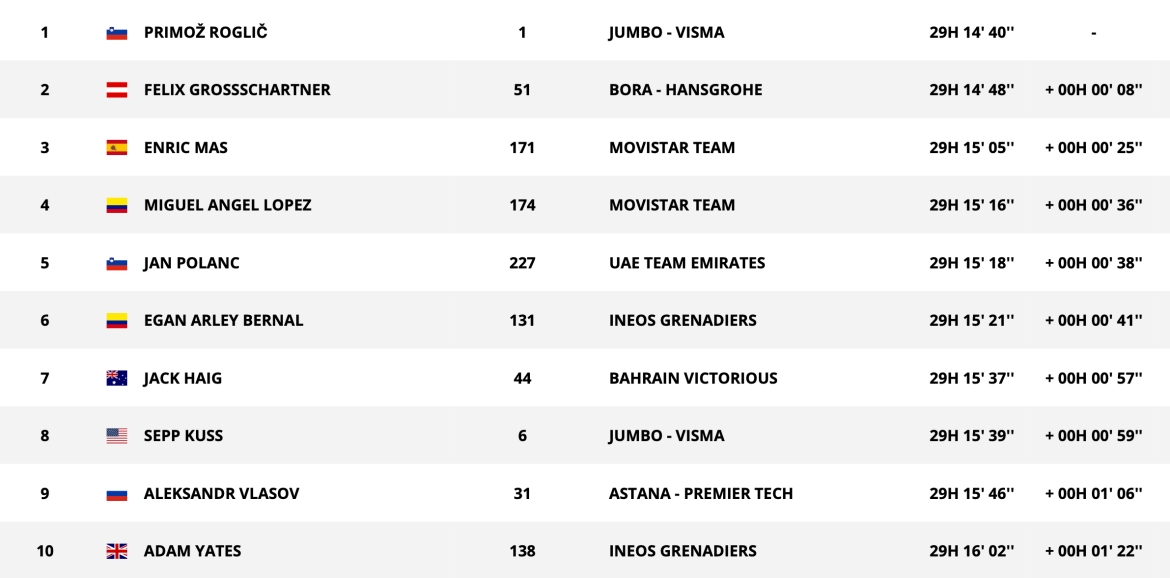Click the Australian flag beside Jack Haig
The width and height of the screenshot is (1170, 578).
pyautogui.click(x=116, y=379)
